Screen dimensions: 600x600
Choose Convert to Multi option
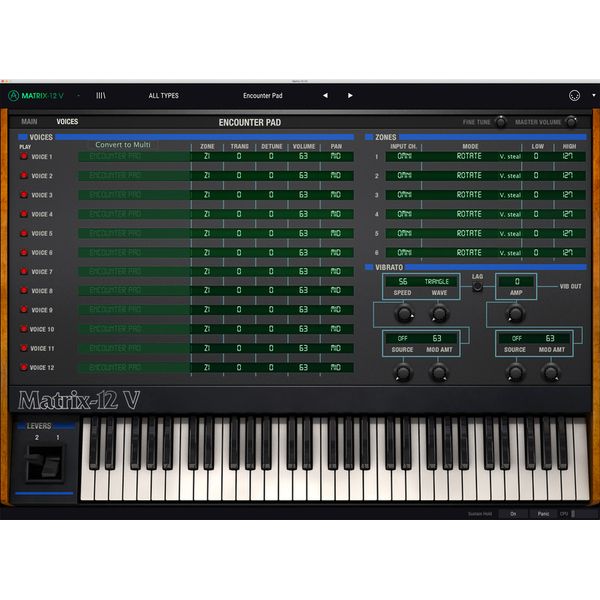coord(123,145)
